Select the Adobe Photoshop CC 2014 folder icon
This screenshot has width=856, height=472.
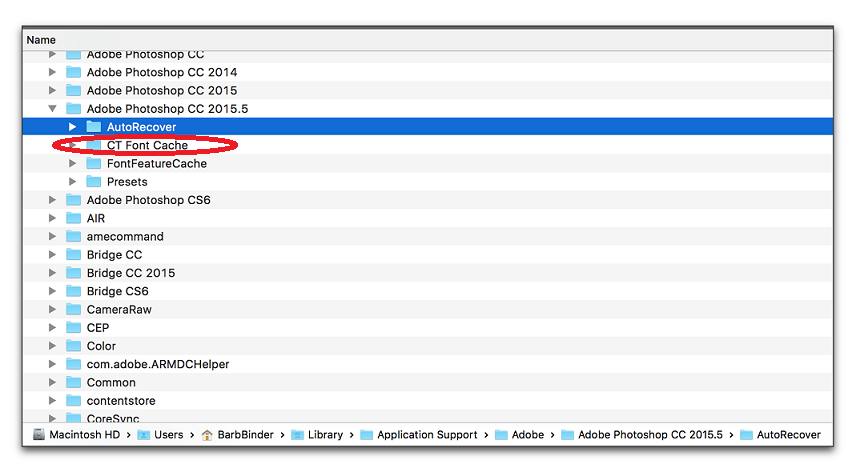tap(73, 72)
